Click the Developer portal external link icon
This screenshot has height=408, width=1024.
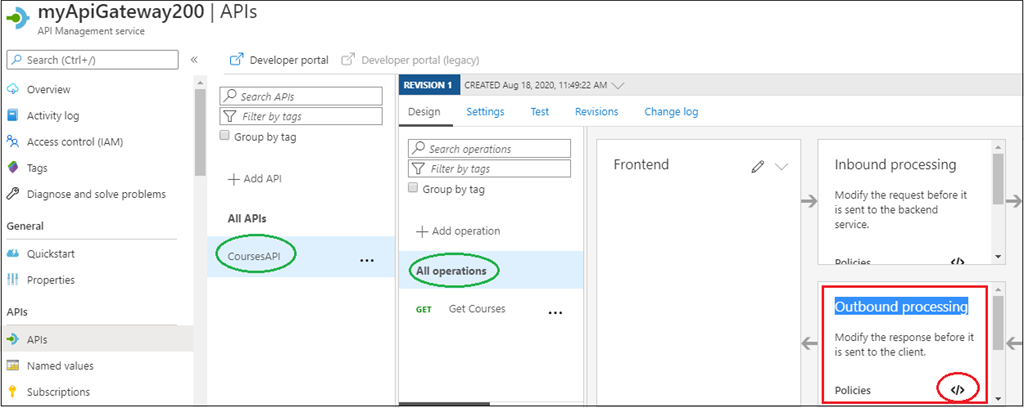tap(237, 60)
